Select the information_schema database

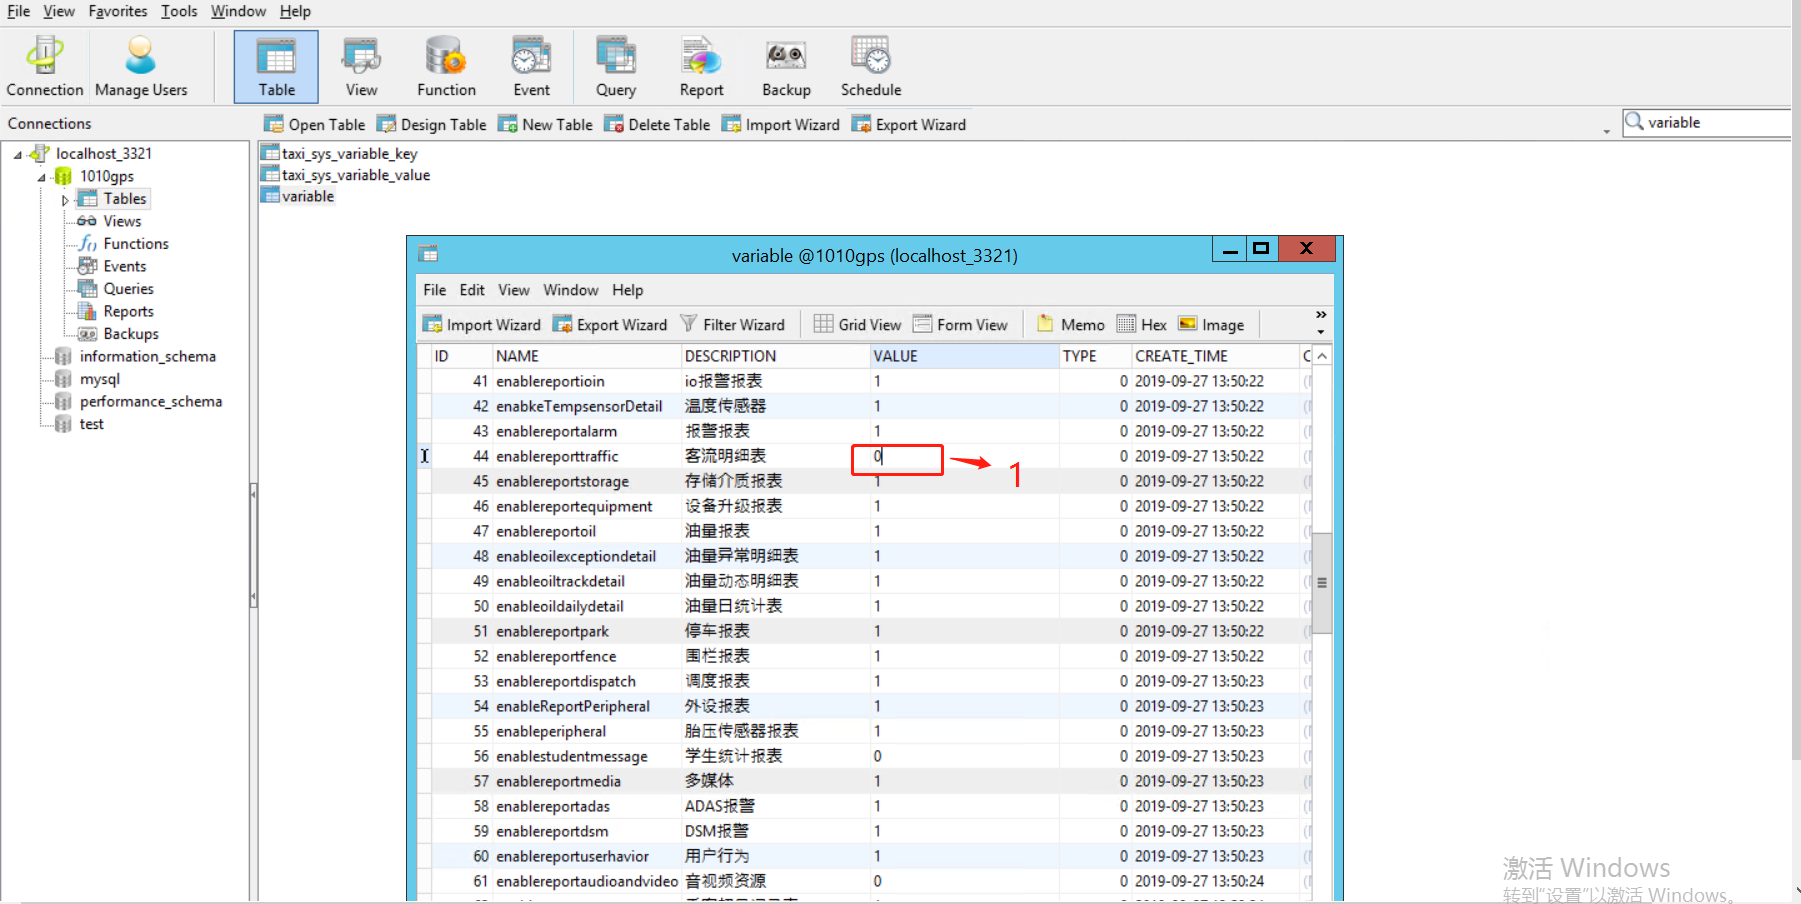point(147,356)
